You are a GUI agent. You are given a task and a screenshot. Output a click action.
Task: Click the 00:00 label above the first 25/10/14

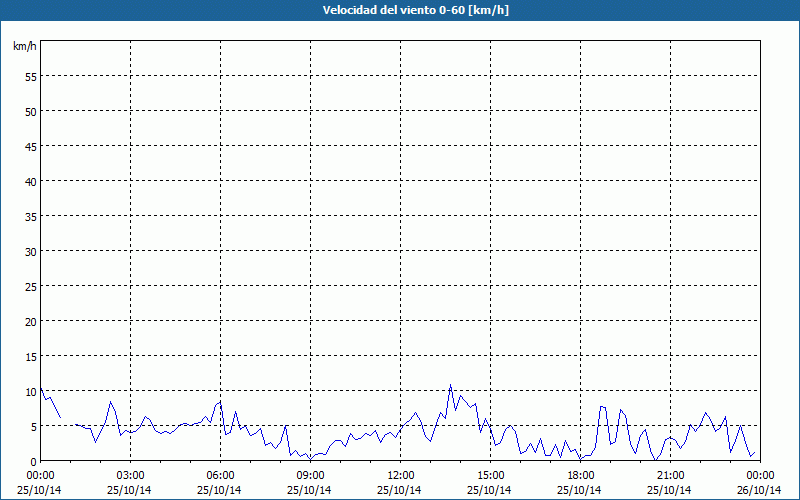(x=40, y=476)
